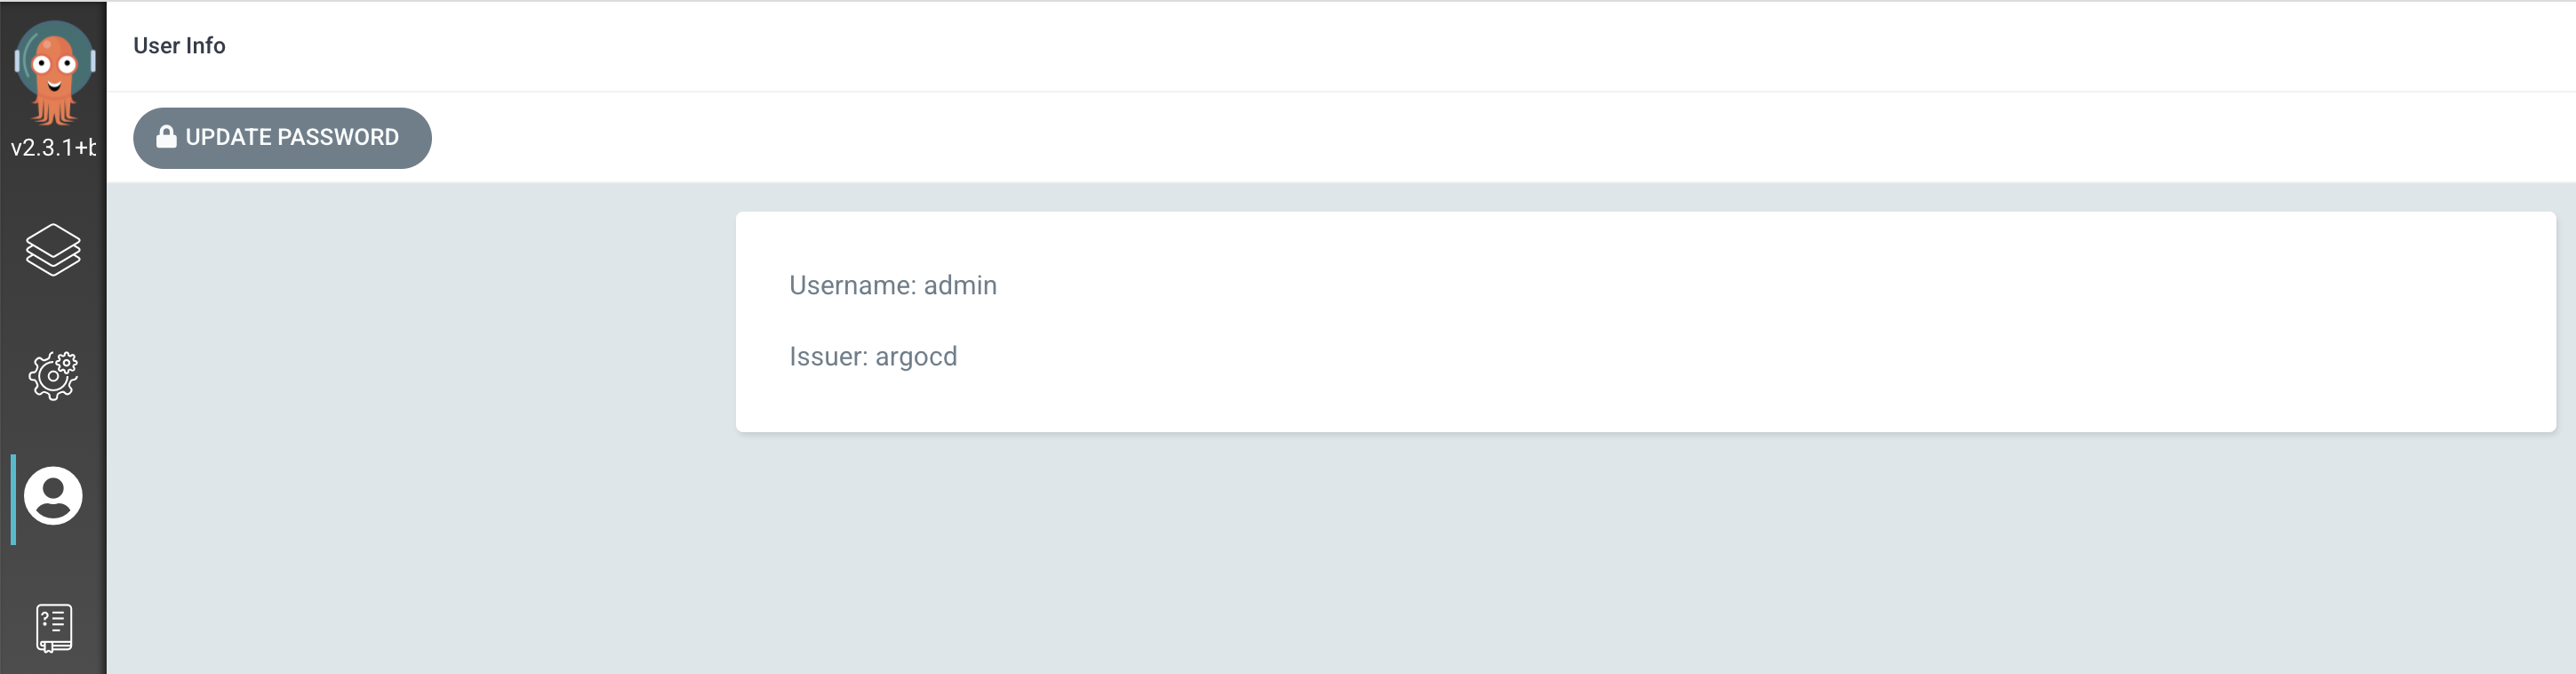Click the empty gray area below the card

click(1500, 560)
